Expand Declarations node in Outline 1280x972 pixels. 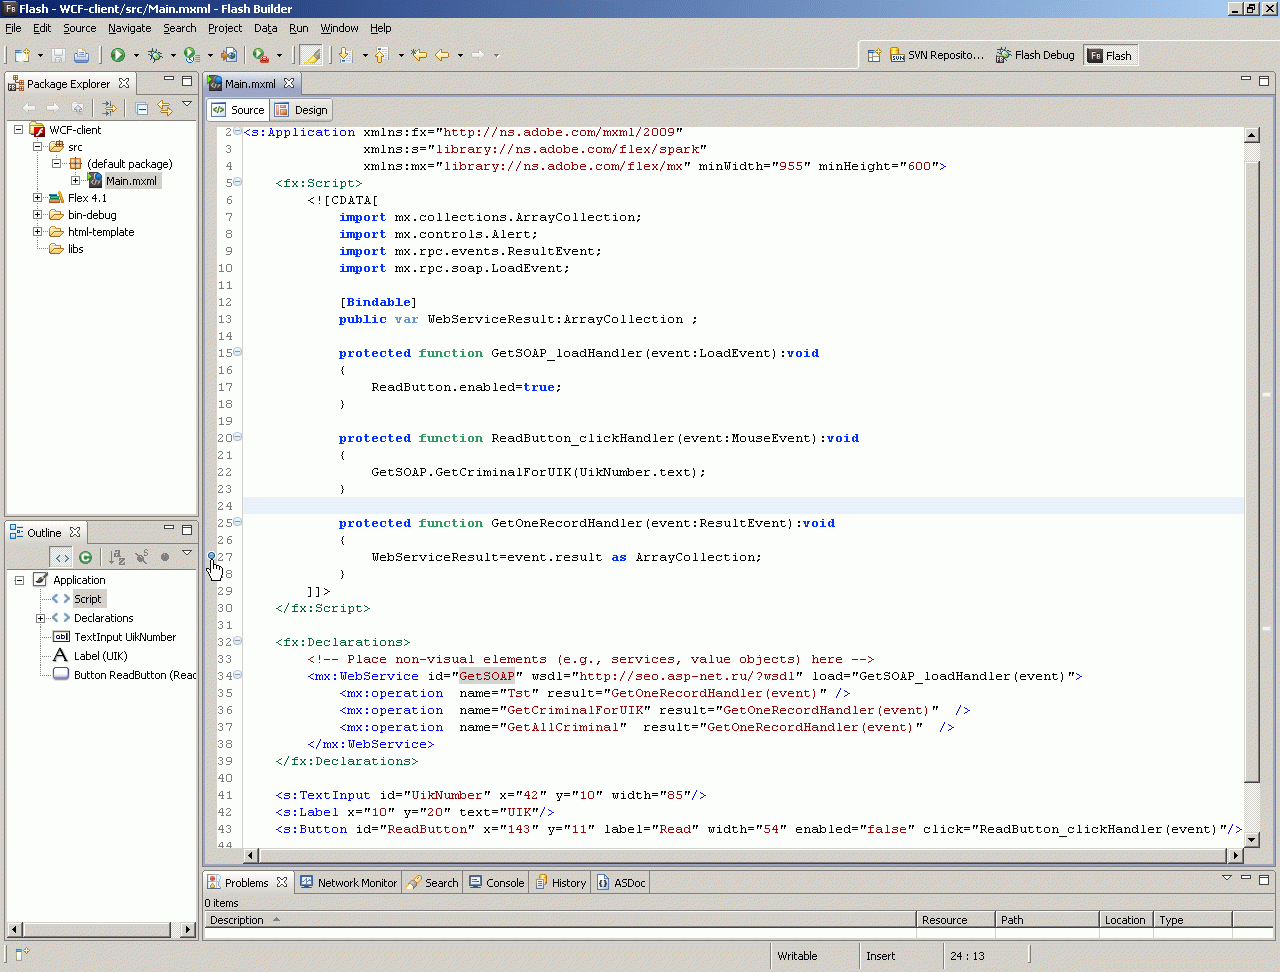pos(40,618)
